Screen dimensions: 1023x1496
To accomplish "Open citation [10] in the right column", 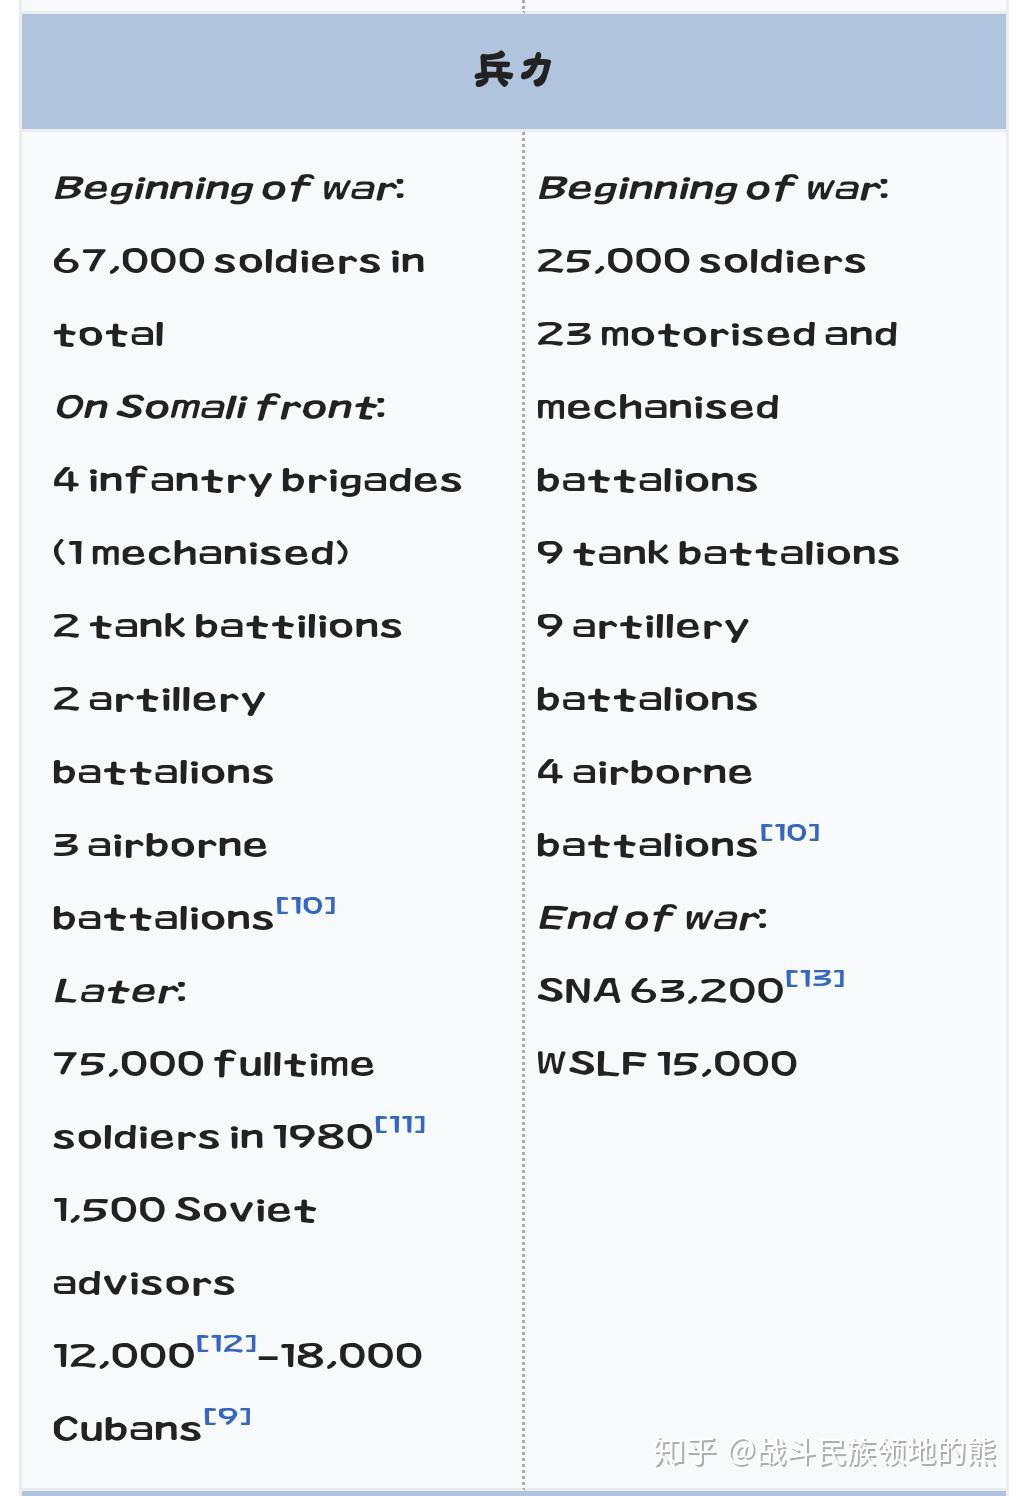I will (x=790, y=833).
